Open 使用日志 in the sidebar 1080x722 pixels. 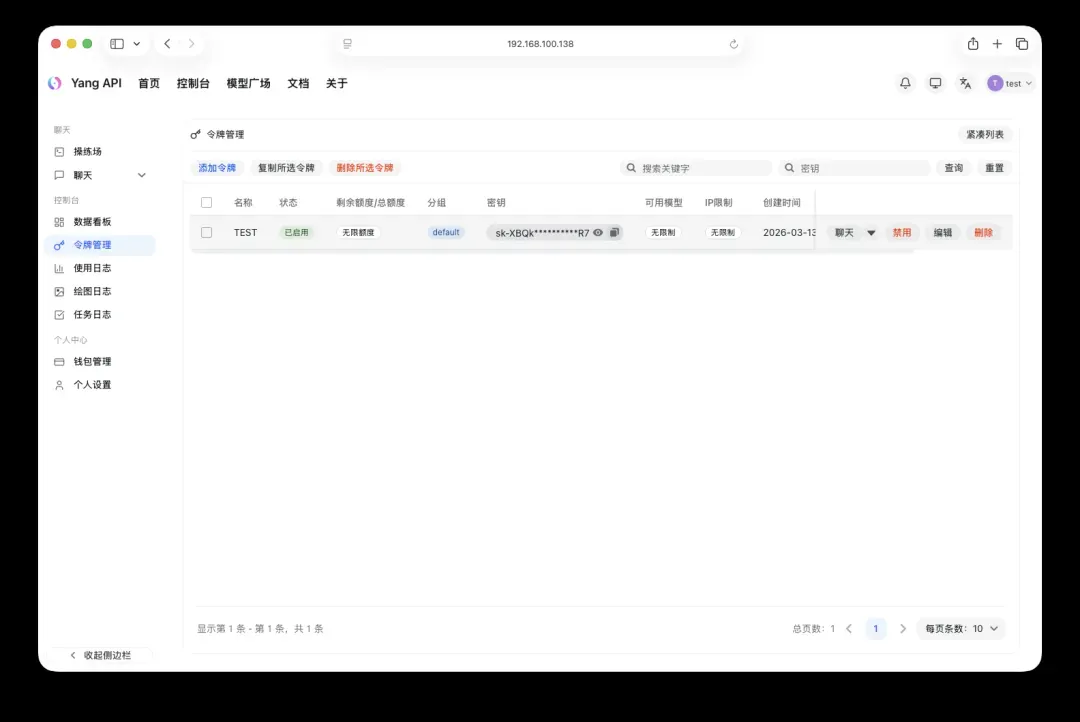(92, 268)
